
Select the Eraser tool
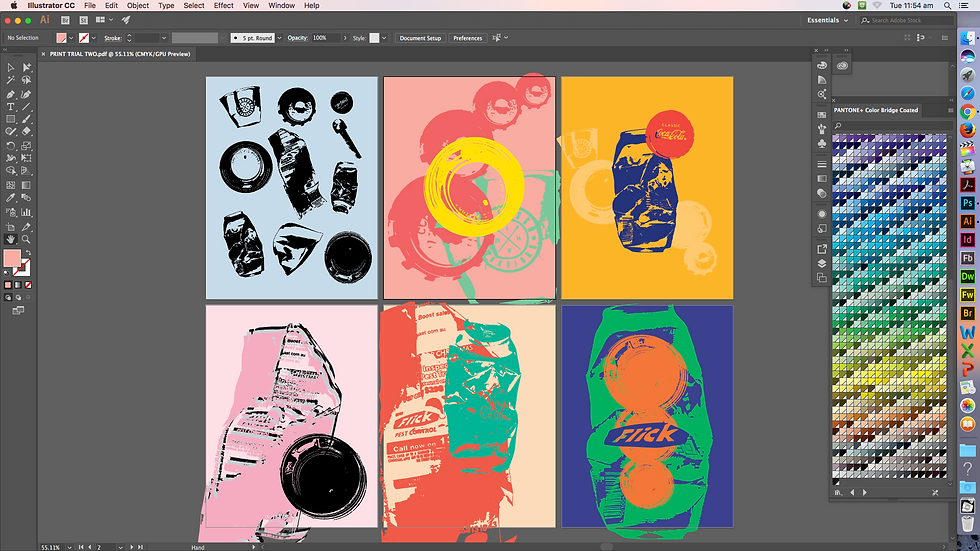tap(26, 131)
